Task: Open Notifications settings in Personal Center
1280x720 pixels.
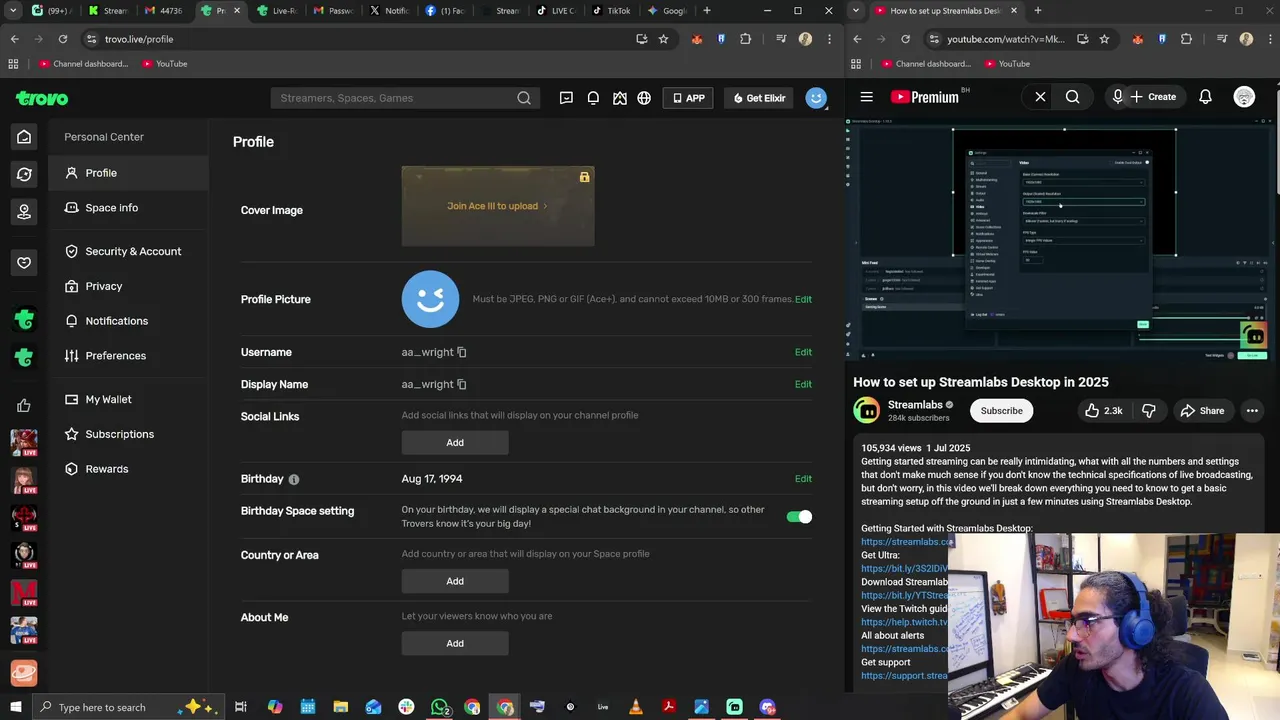Action: [128, 321]
